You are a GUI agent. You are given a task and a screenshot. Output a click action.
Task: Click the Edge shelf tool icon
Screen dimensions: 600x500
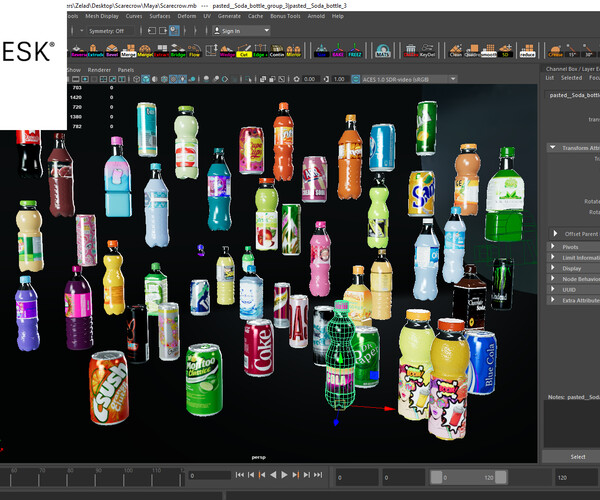pyautogui.click(x=260, y=51)
